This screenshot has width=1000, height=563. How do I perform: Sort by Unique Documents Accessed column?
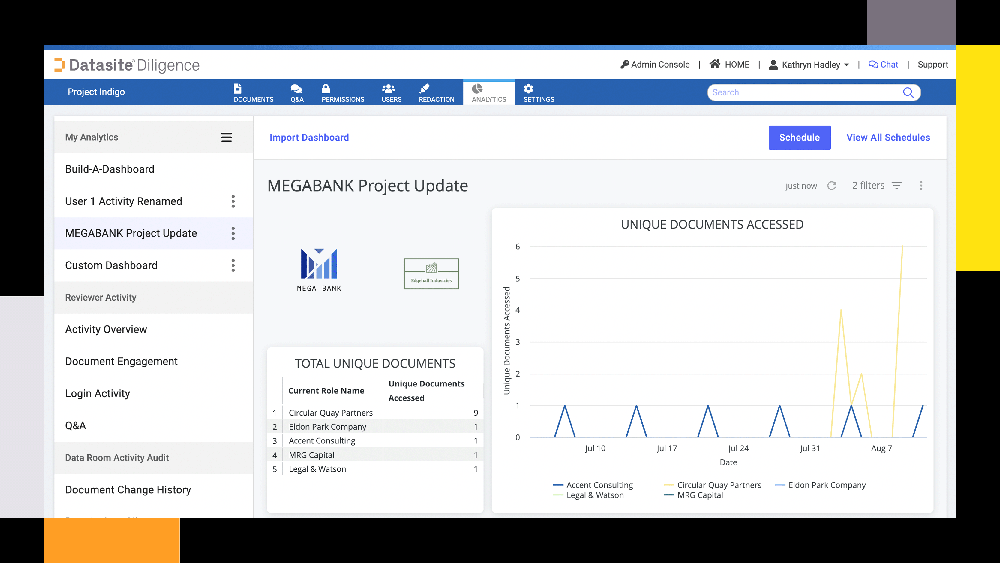tap(426, 391)
